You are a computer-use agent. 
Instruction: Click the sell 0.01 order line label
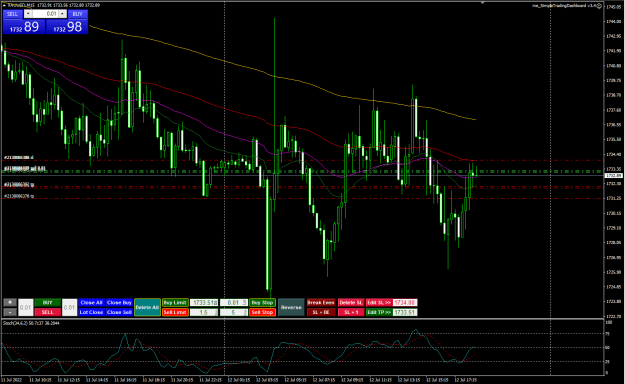25,169
